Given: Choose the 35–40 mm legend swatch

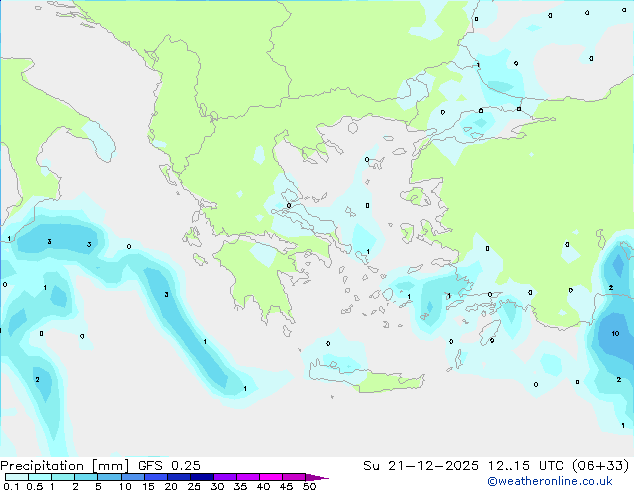Looking at the screenshot, I should [247, 477].
